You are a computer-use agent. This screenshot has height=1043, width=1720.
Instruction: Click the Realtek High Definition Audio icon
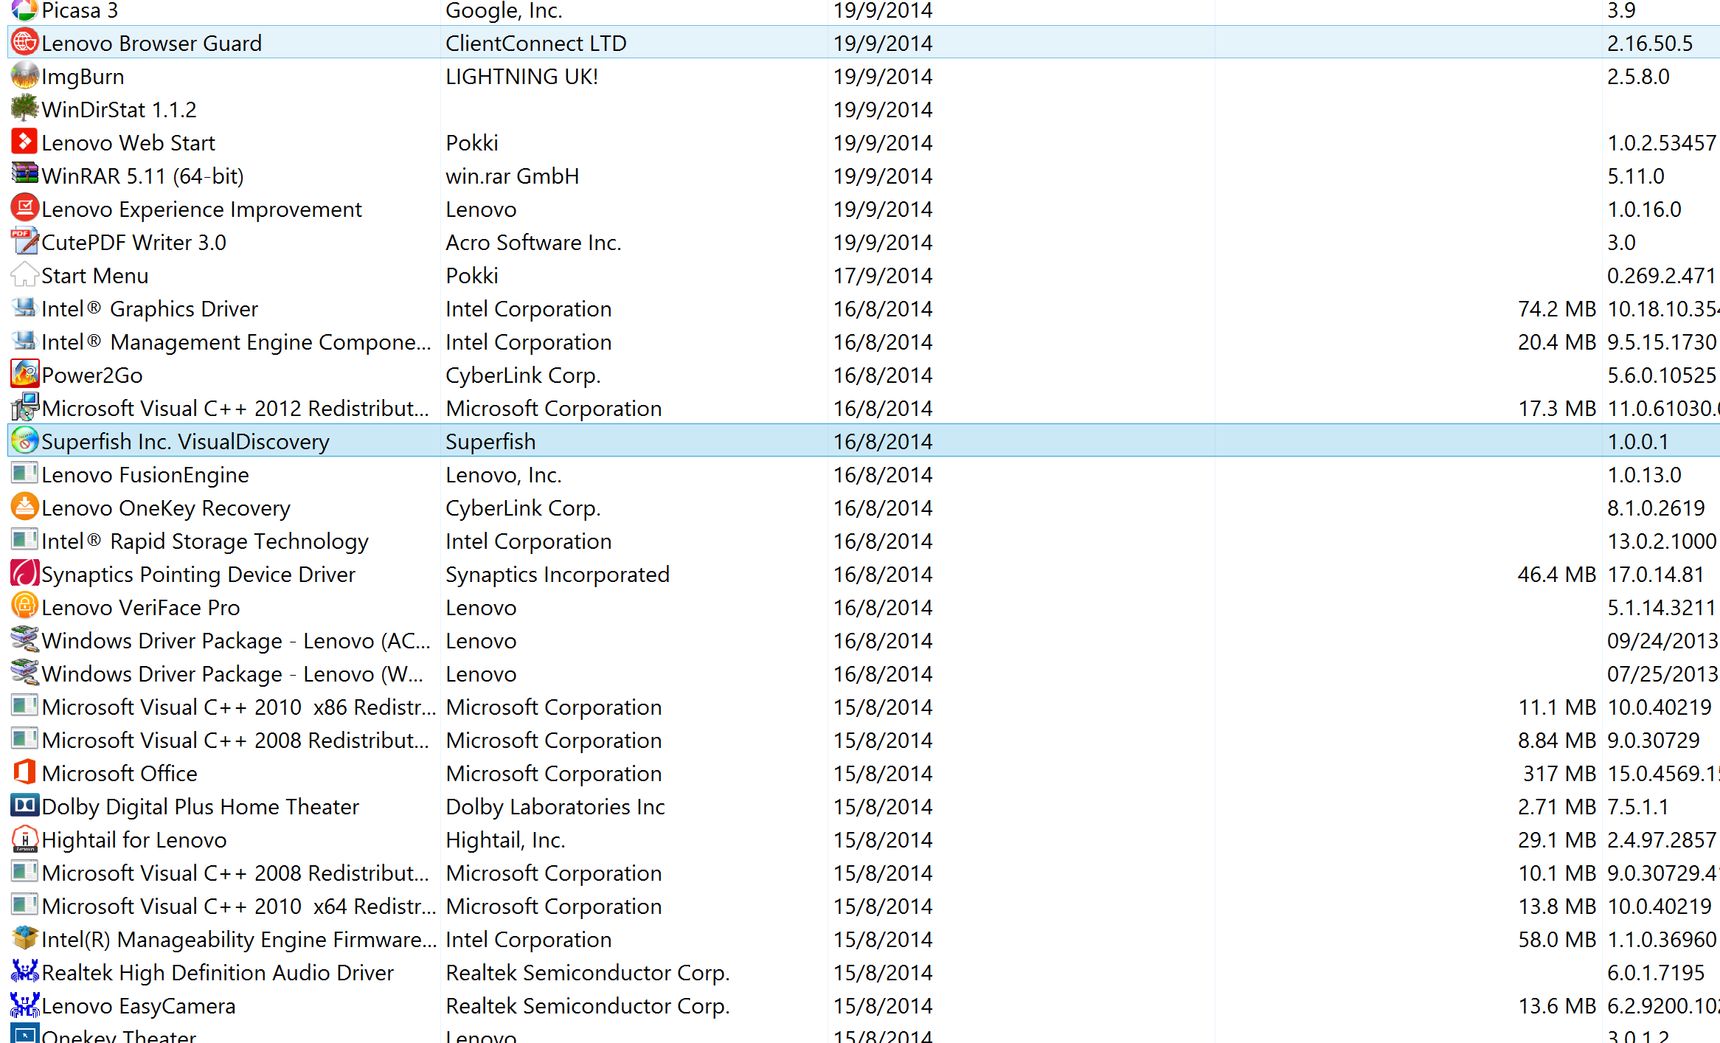24,972
